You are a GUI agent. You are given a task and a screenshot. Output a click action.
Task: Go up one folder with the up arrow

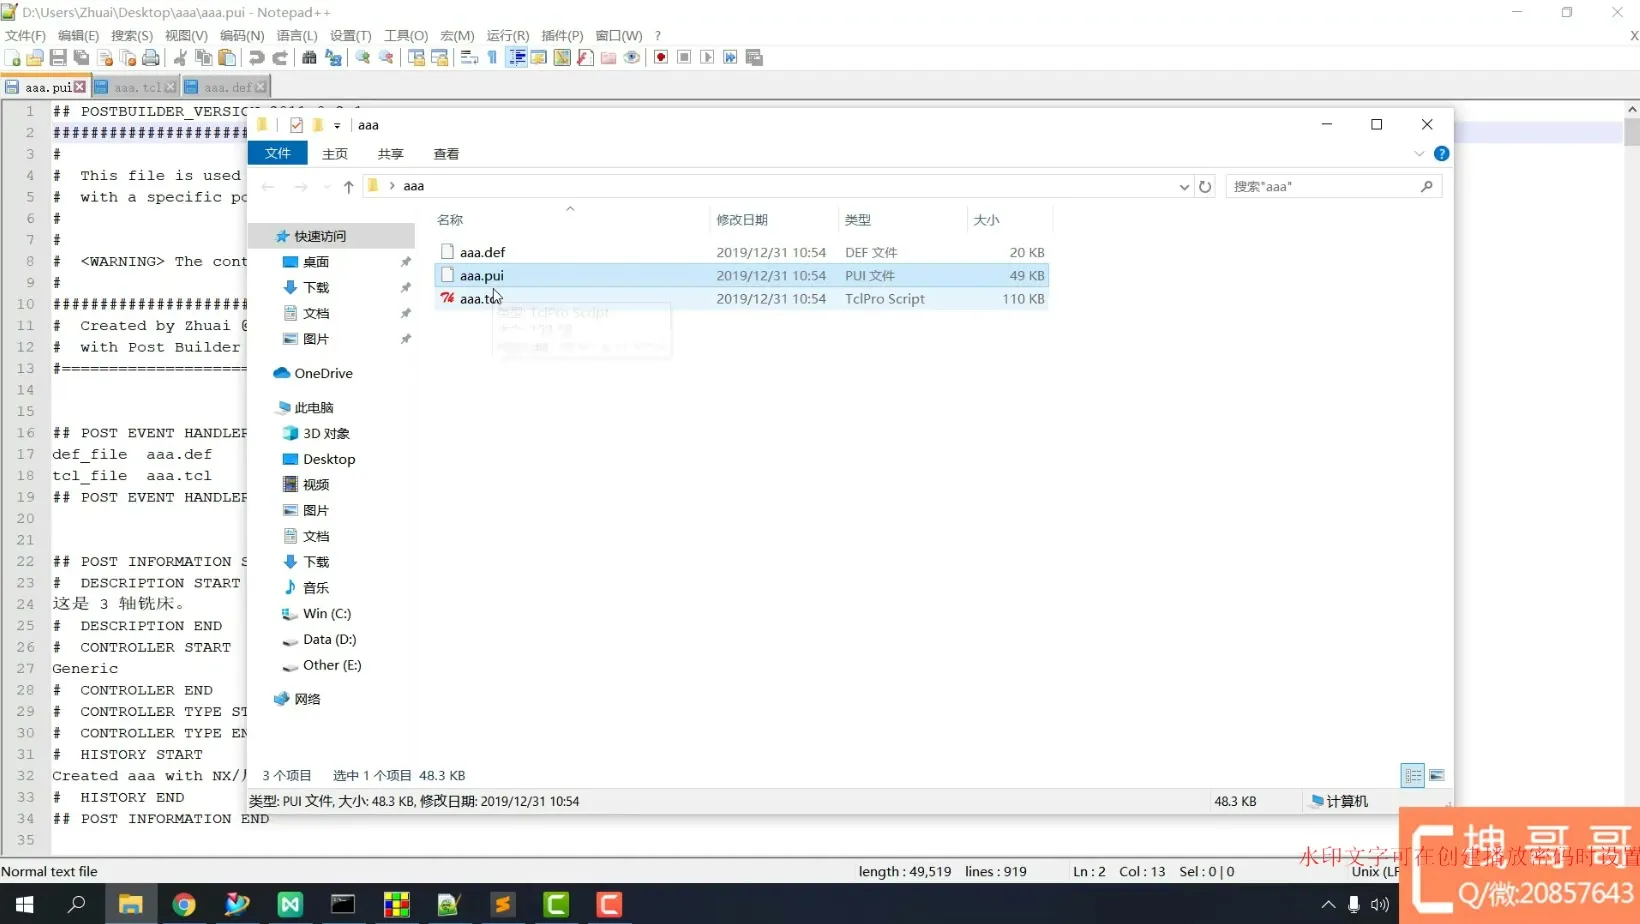click(x=348, y=187)
